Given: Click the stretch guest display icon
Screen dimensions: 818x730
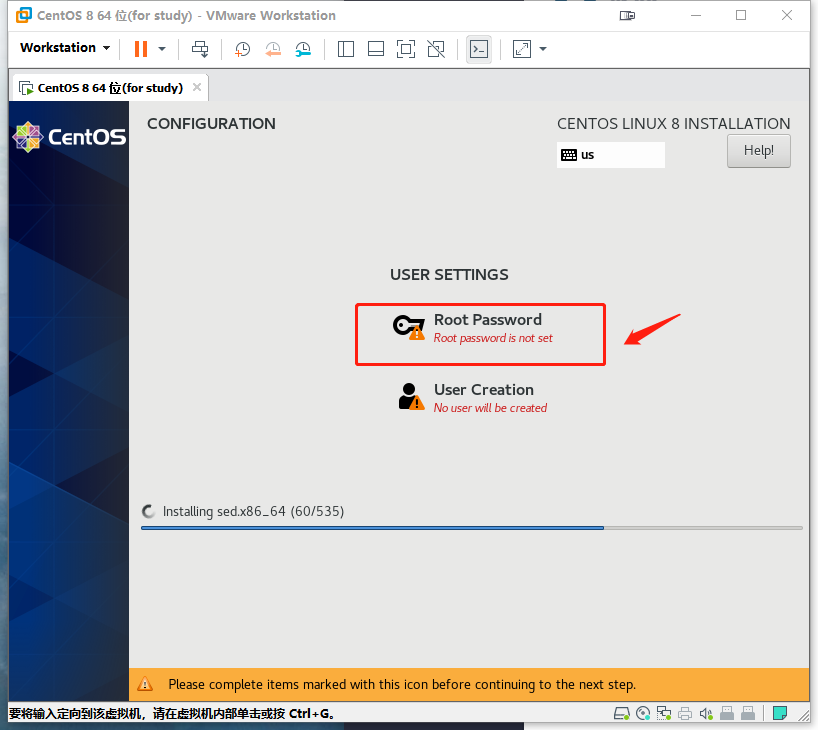Looking at the screenshot, I should (522, 49).
